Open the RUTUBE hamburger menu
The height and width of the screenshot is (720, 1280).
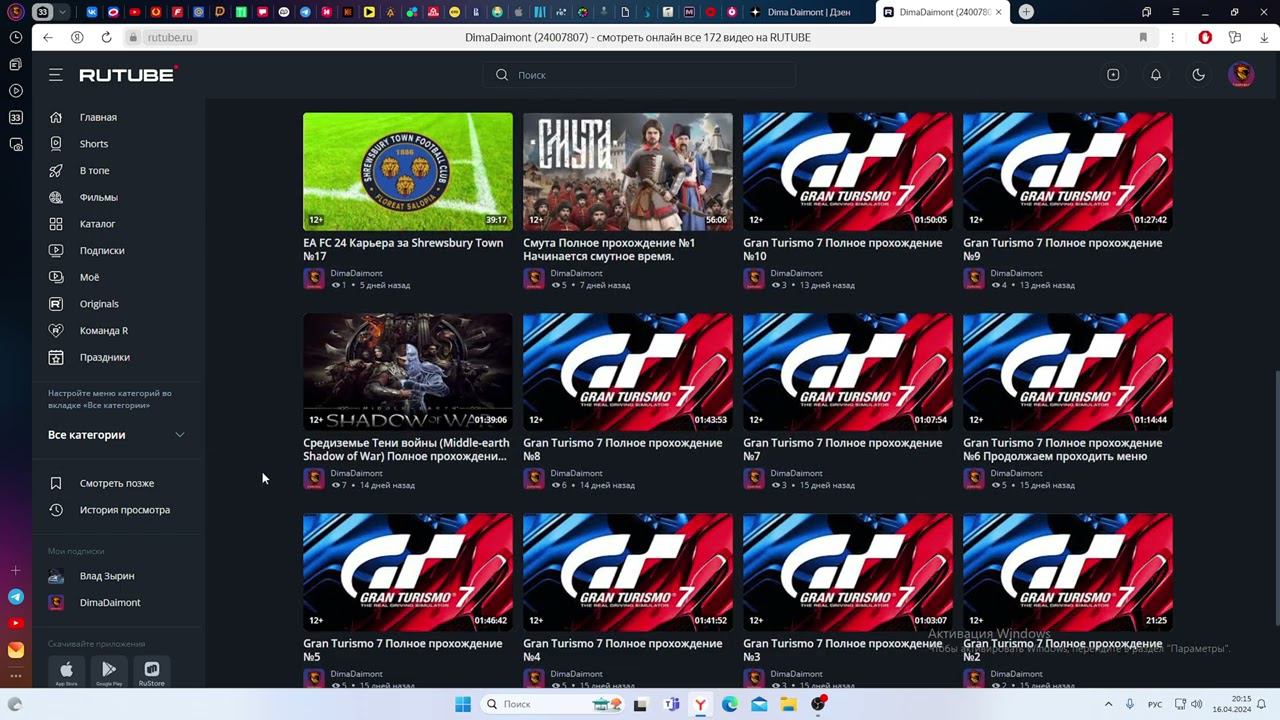coord(56,75)
